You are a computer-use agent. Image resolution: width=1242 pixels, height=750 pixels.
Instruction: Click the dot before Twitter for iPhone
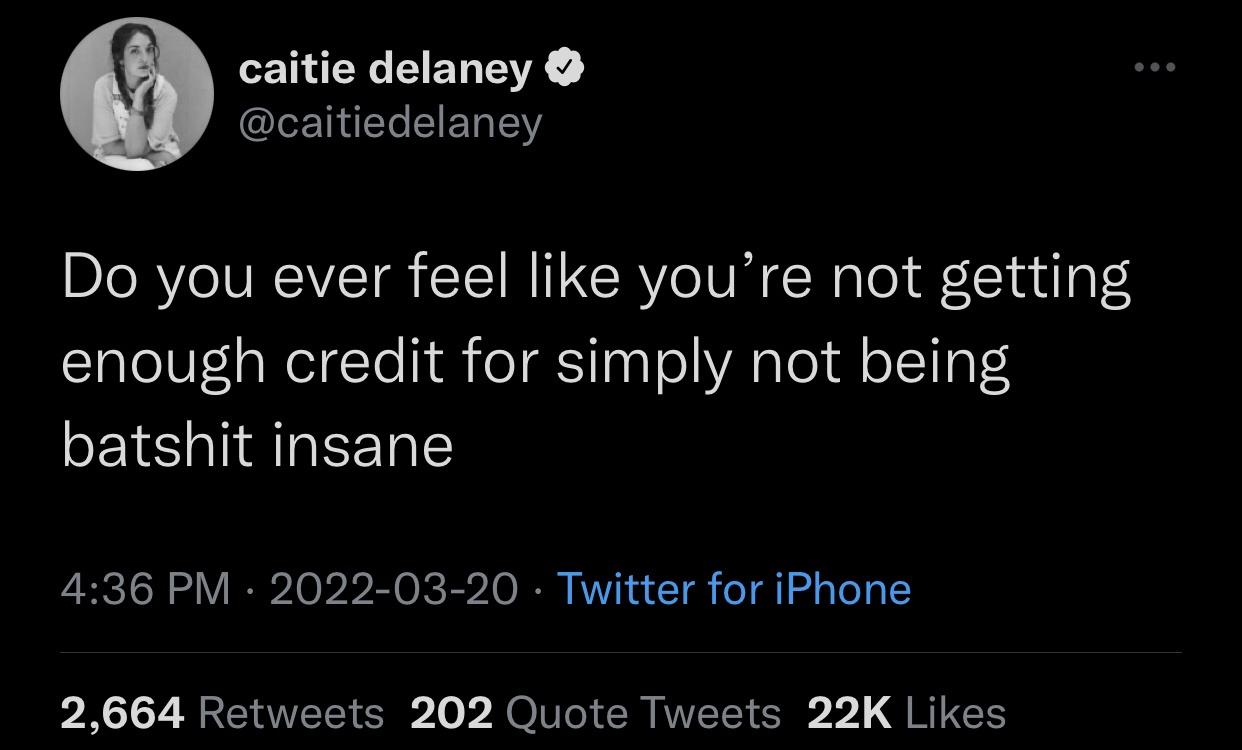pyautogui.click(x=538, y=590)
